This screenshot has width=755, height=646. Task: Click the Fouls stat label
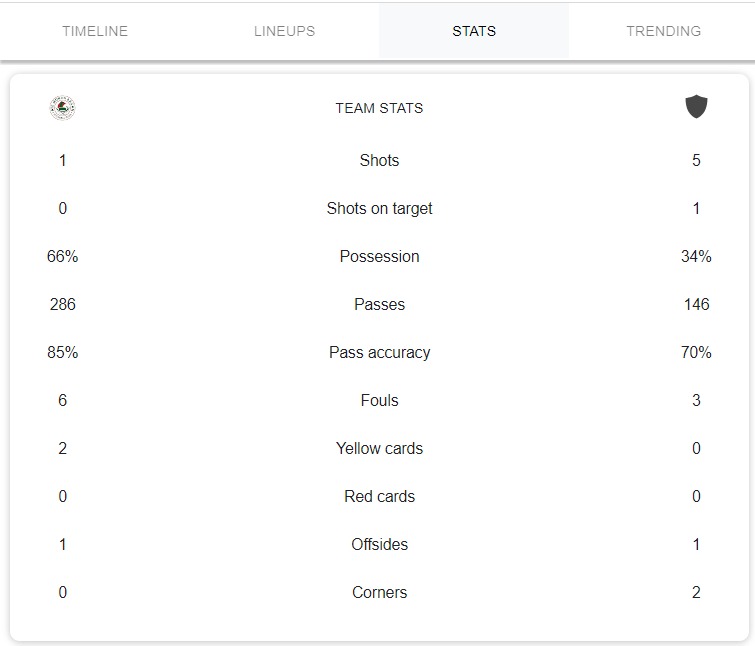tap(379, 400)
